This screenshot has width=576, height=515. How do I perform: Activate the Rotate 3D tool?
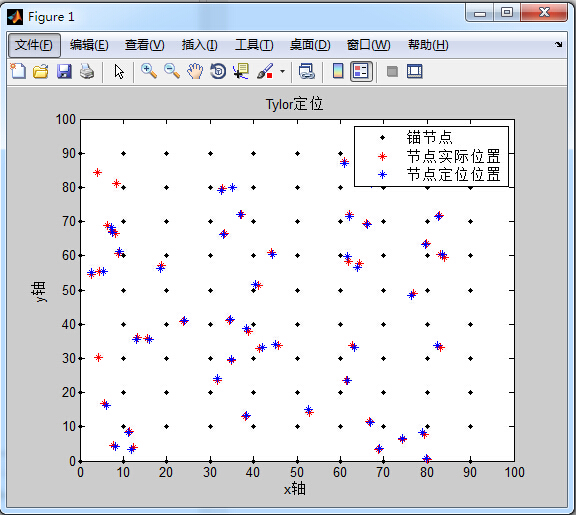(x=218, y=71)
